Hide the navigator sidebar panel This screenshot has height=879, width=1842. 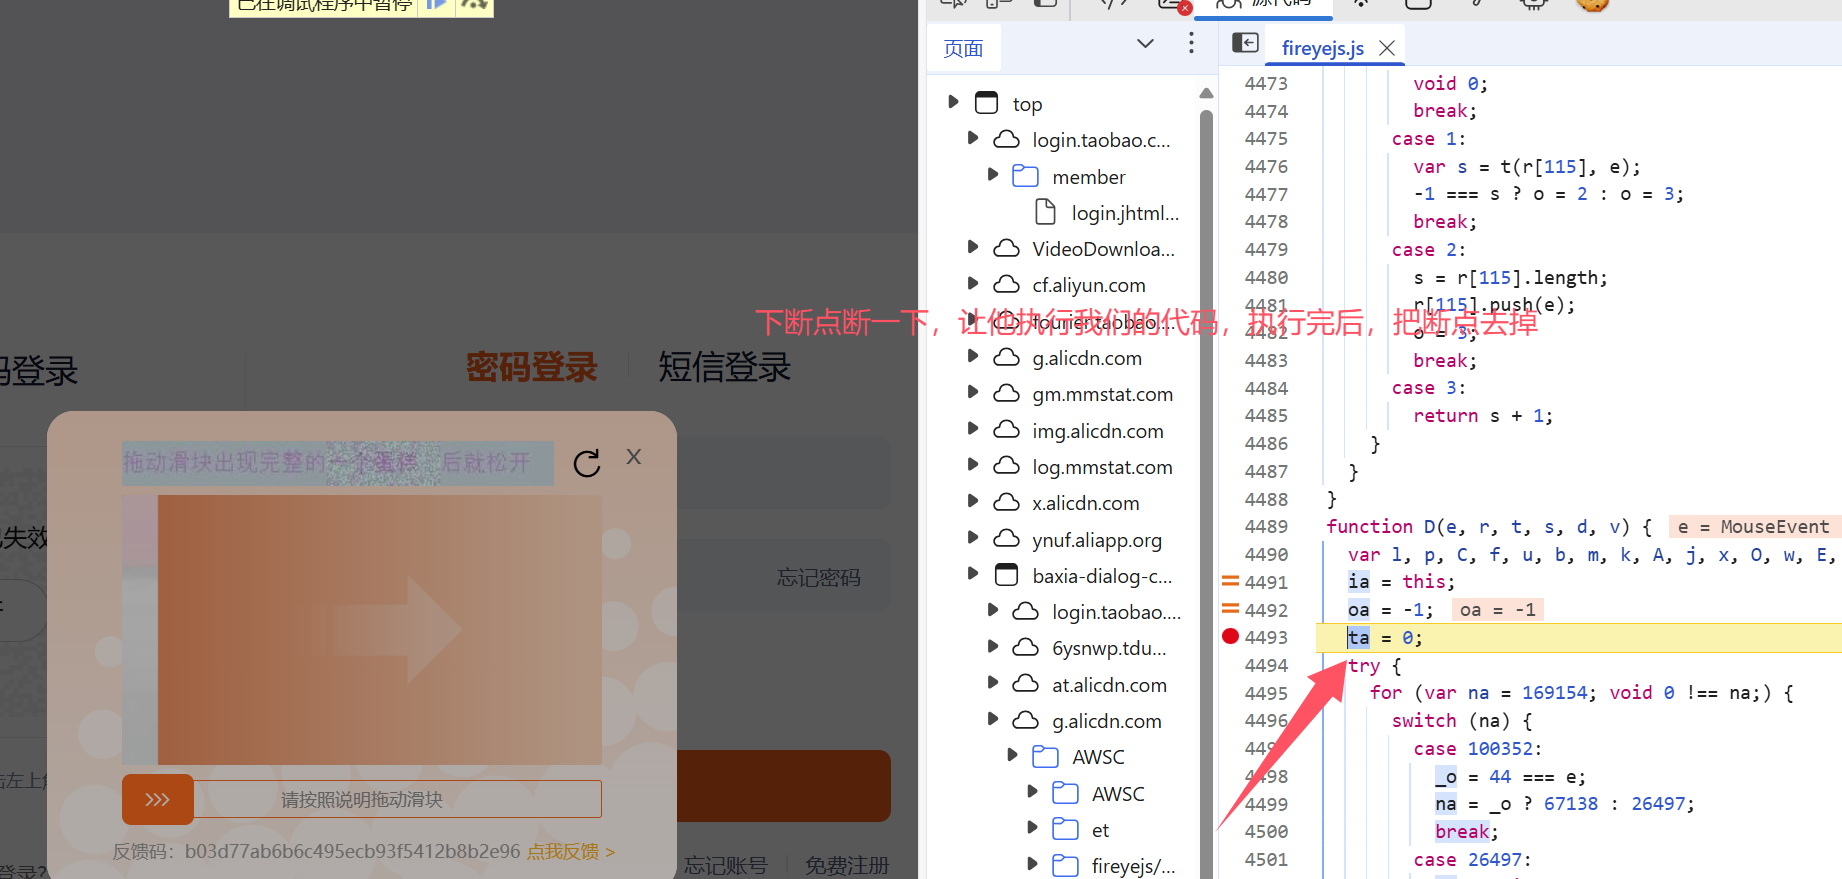(x=1245, y=43)
